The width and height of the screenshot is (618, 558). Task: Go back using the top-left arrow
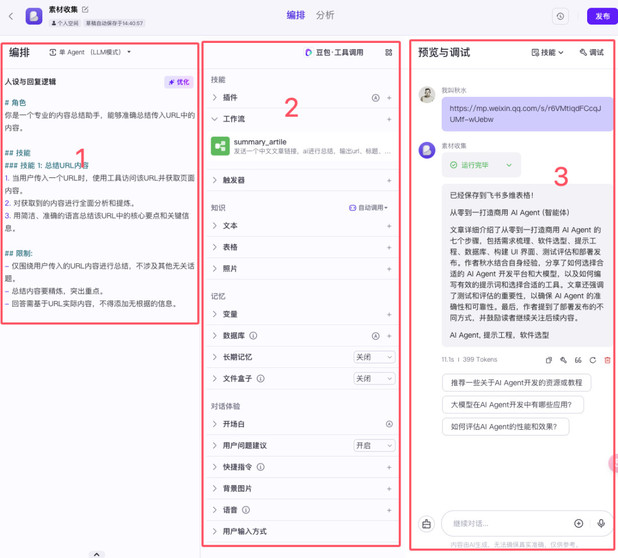(11, 16)
